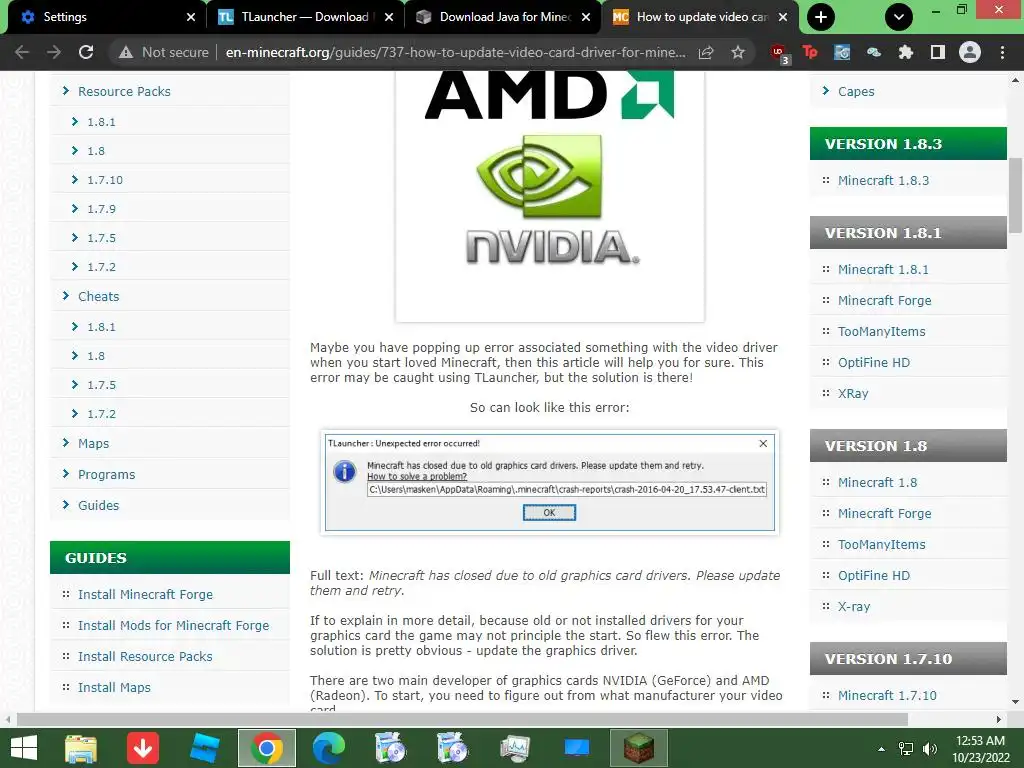Open the tab search dropdown arrow
The image size is (1024, 768).
(x=899, y=17)
